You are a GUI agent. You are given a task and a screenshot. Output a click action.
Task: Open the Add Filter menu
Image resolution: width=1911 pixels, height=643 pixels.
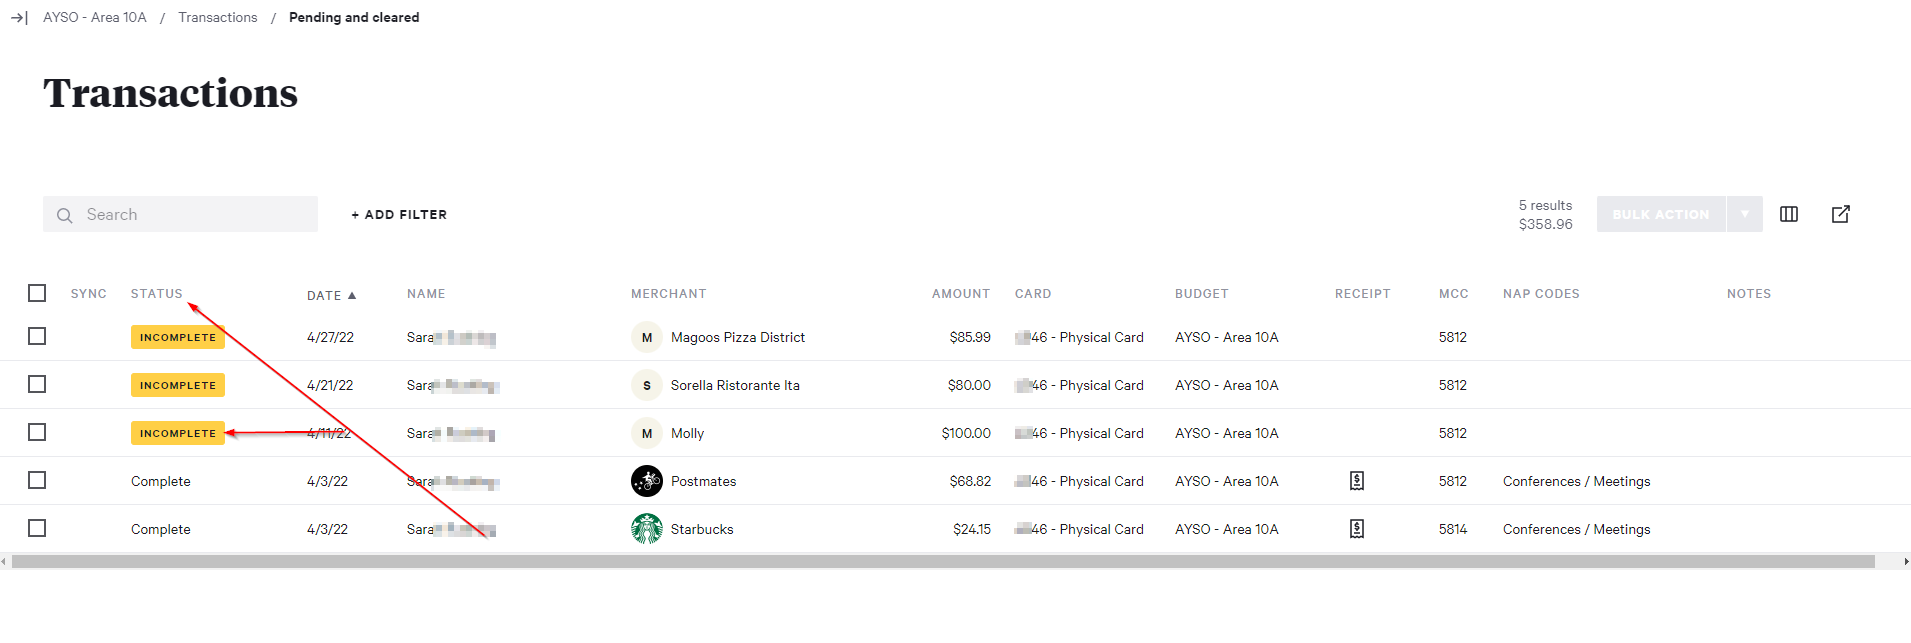[399, 215]
